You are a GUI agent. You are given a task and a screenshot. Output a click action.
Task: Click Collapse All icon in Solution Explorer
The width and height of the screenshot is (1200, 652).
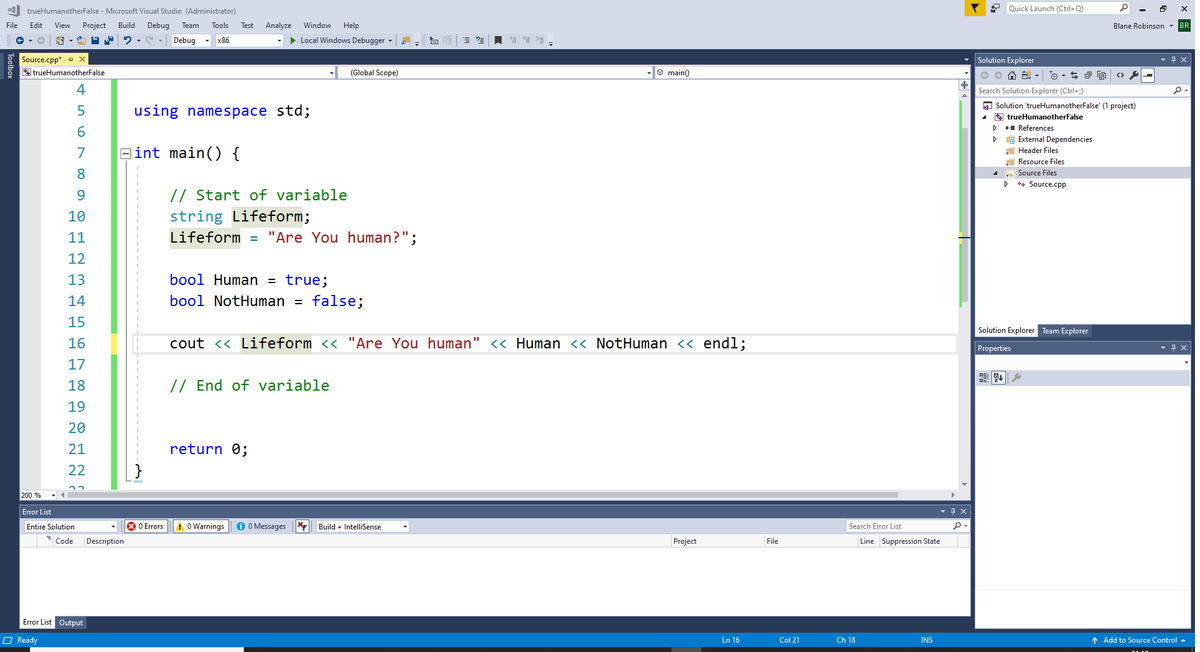[1089, 75]
